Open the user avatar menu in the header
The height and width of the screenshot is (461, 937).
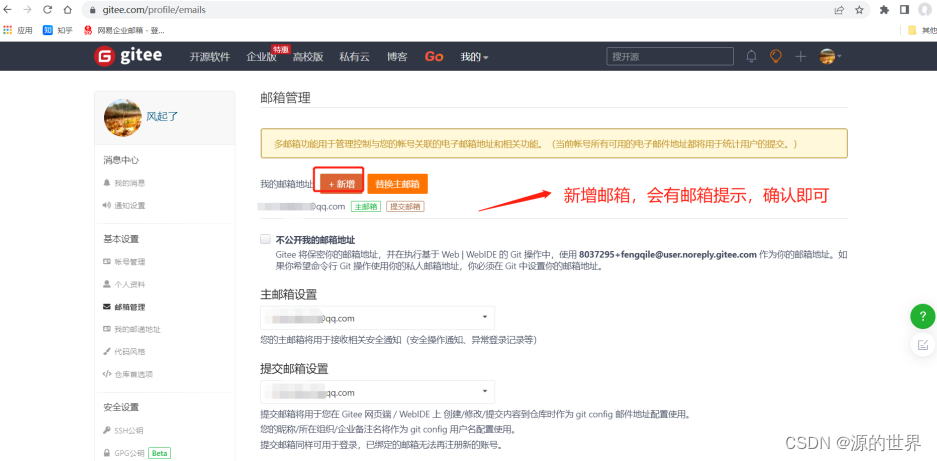pyautogui.click(x=831, y=57)
